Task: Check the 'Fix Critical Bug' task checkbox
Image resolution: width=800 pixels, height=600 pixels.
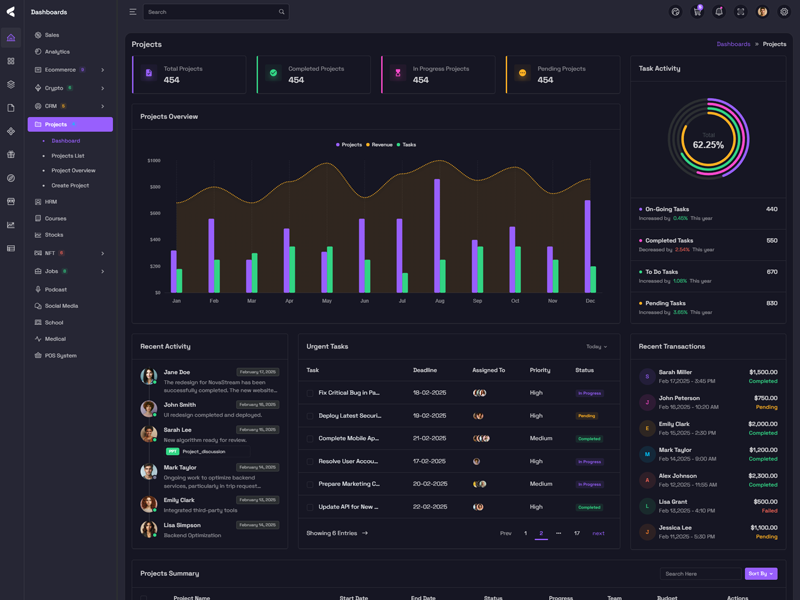Action: [x=311, y=393]
